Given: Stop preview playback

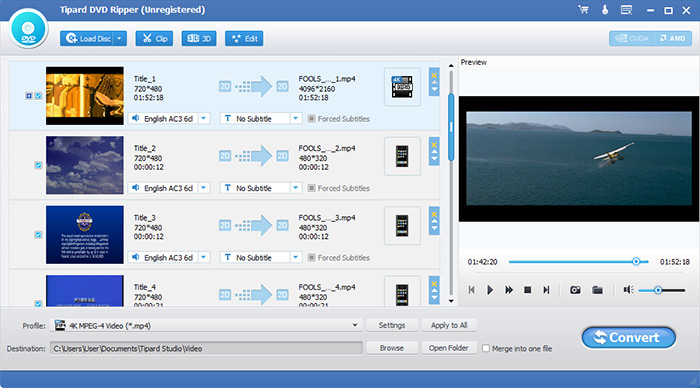Looking at the screenshot, I should (x=527, y=290).
